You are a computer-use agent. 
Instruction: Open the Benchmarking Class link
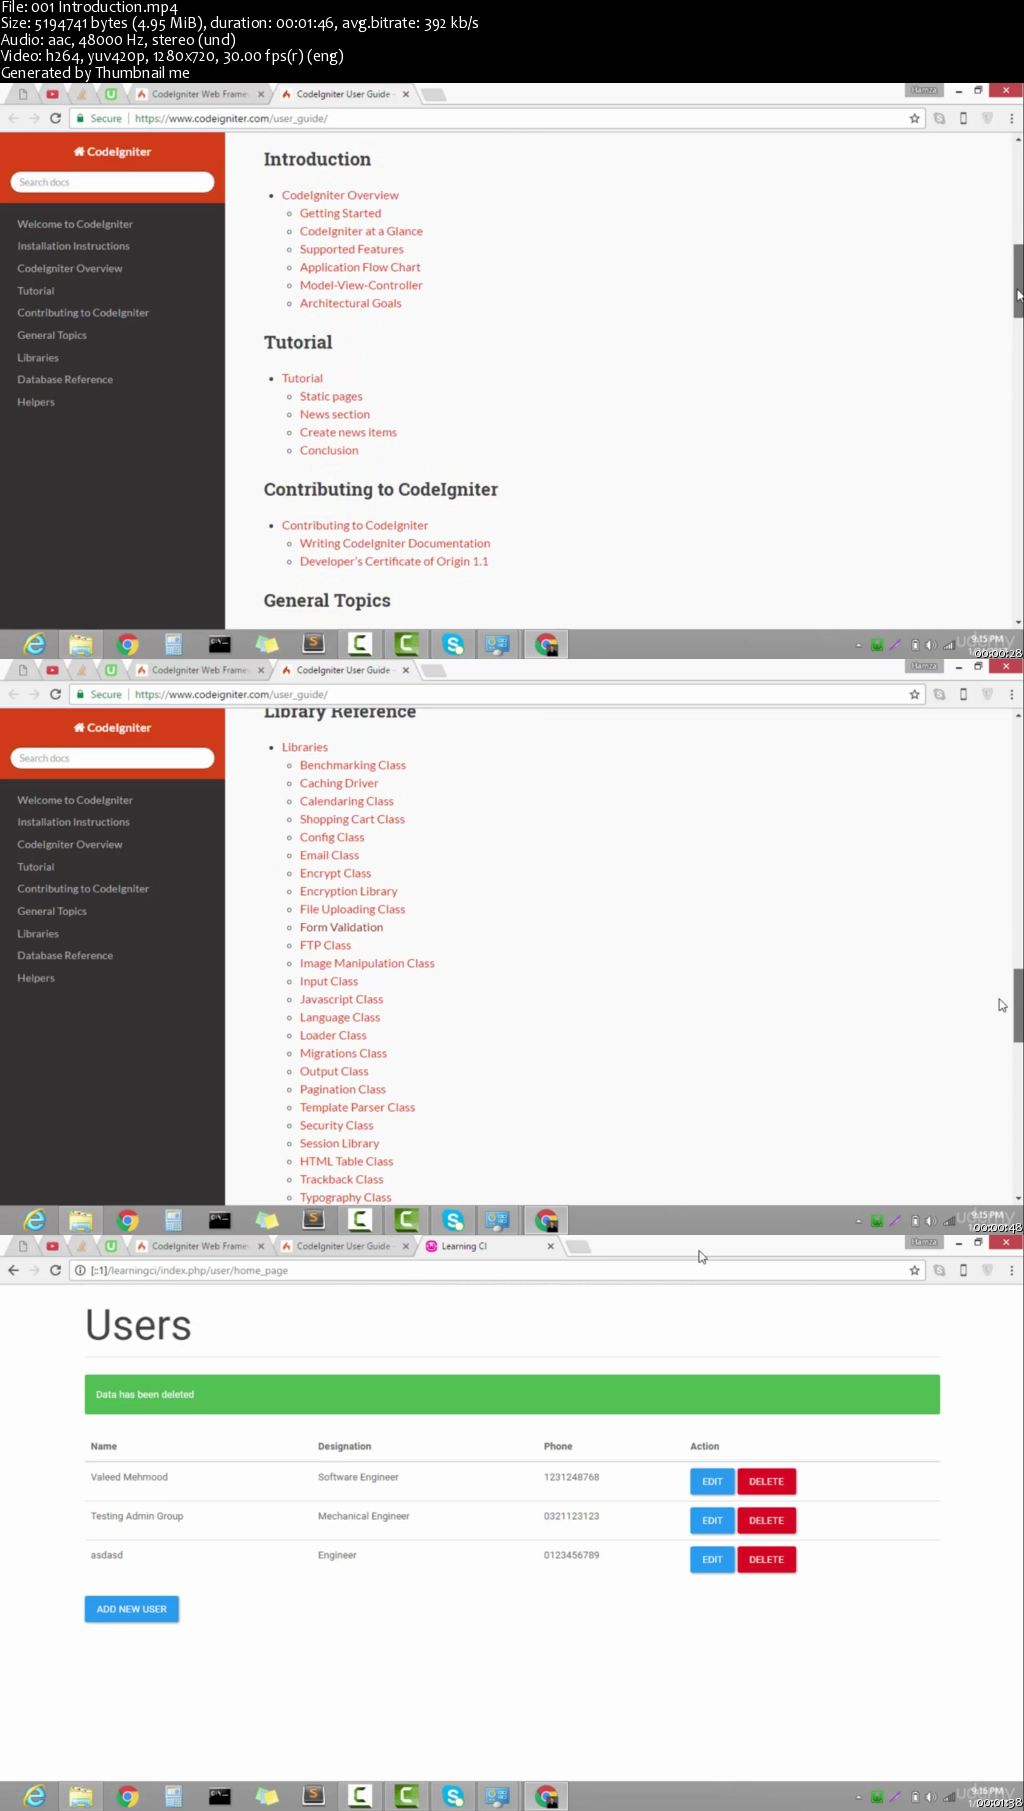click(353, 765)
